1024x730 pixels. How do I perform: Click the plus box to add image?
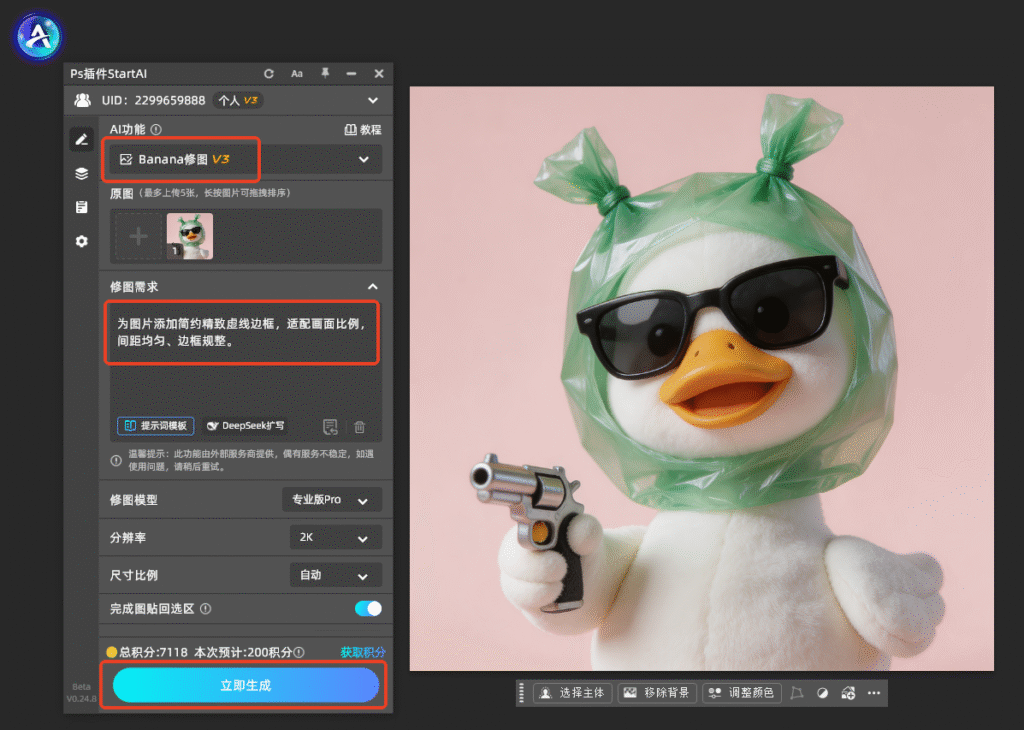(x=138, y=236)
